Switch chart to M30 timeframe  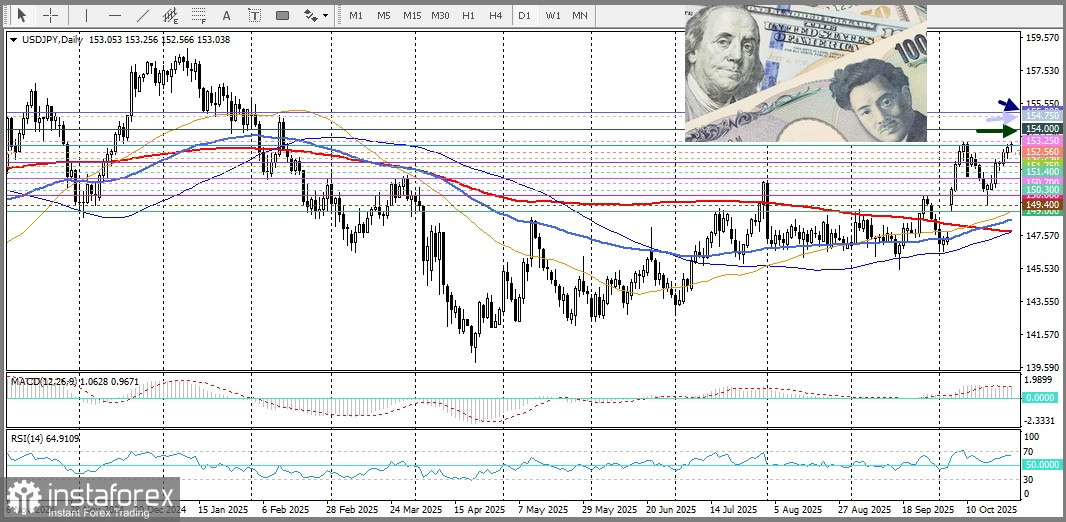tap(440, 15)
